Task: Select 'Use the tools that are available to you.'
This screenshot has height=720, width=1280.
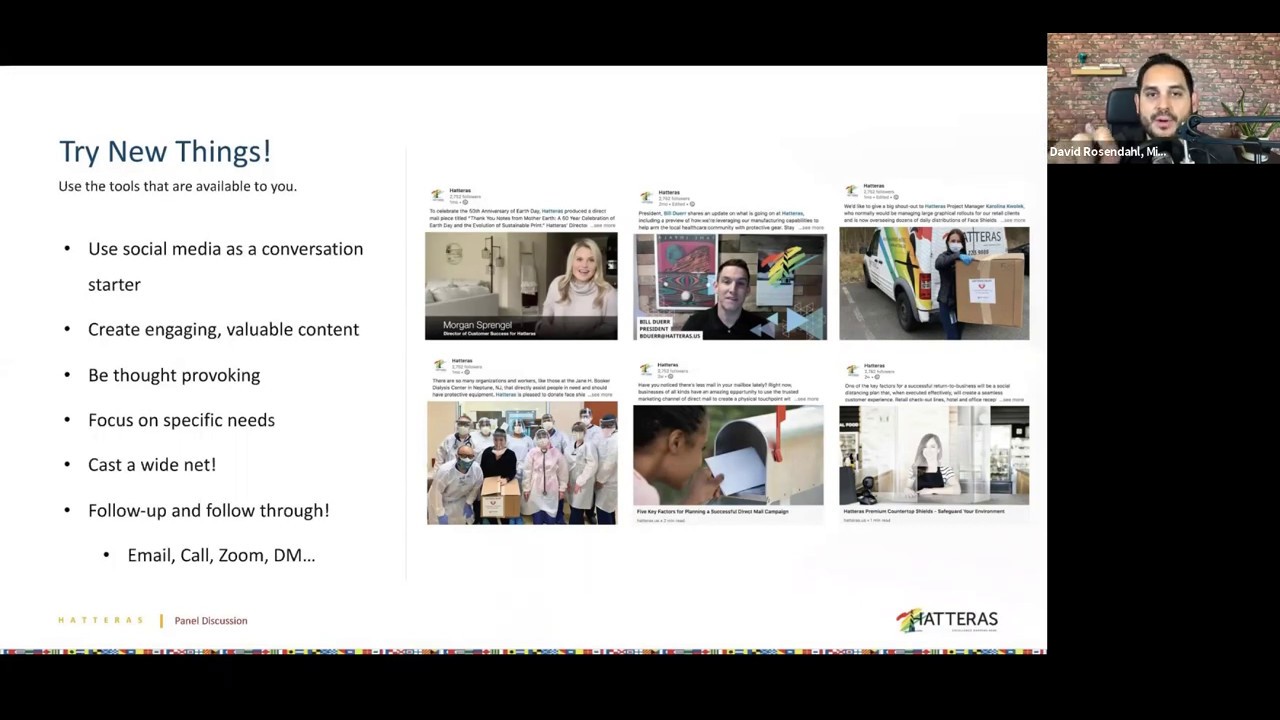Action: click(177, 186)
